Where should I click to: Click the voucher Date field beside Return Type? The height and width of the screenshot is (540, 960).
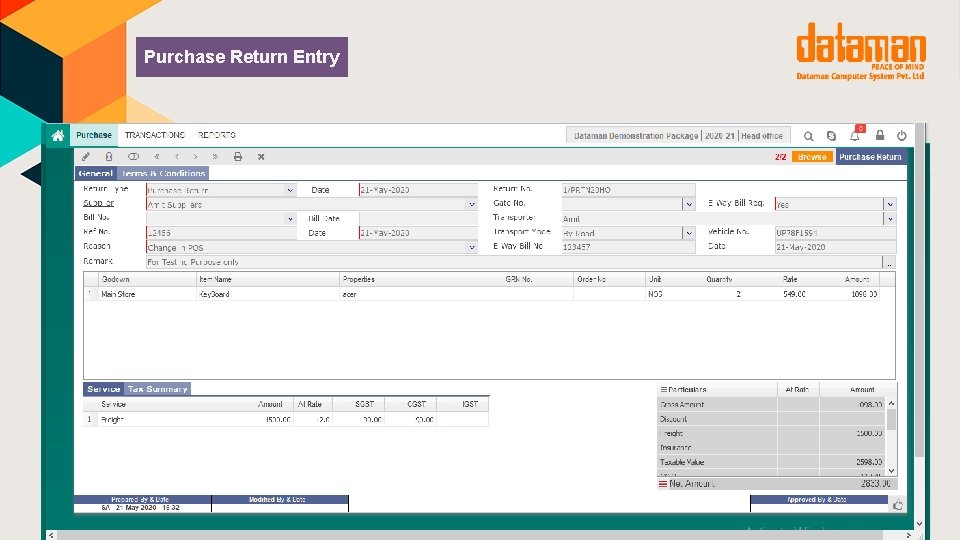pos(418,190)
